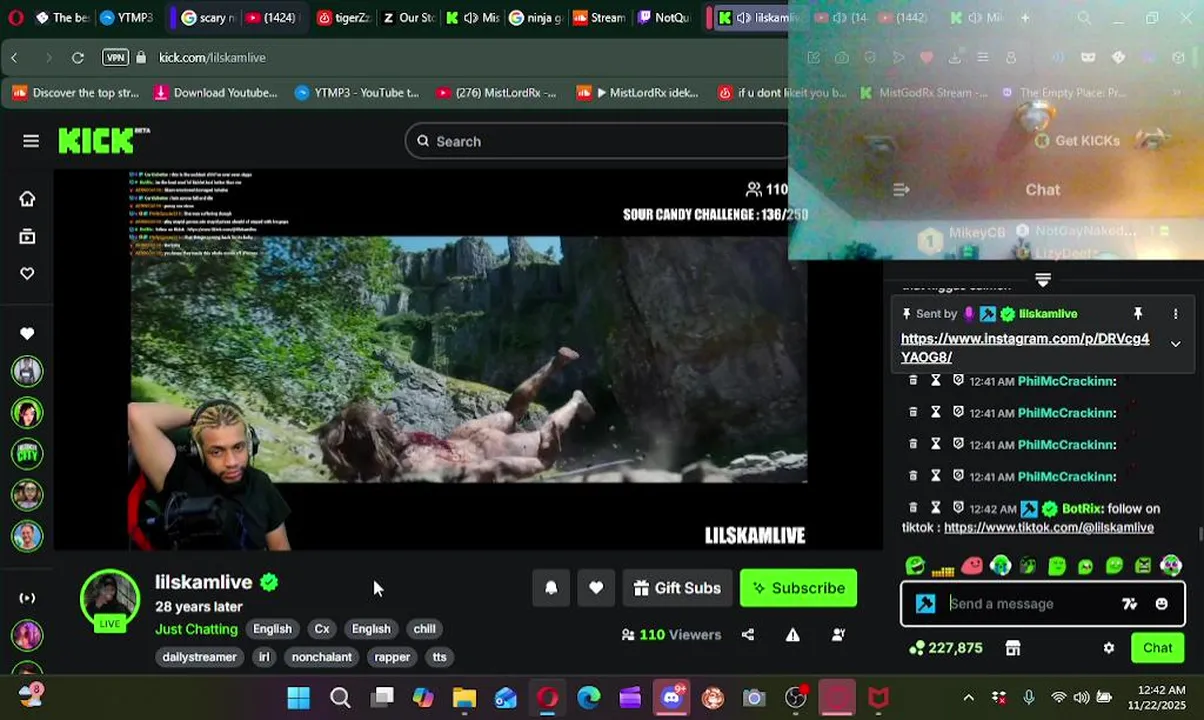Click moderator badge icon in chat input
This screenshot has height=720, width=1204.
coord(926,604)
